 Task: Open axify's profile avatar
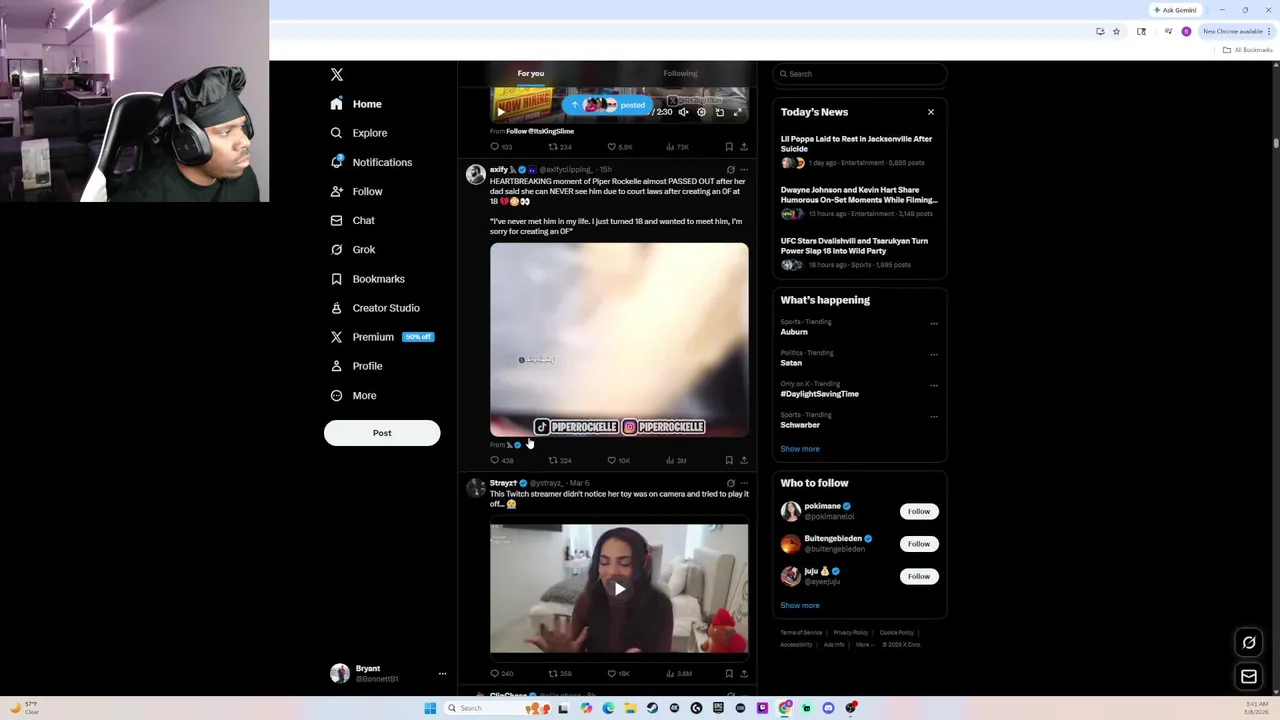476,175
